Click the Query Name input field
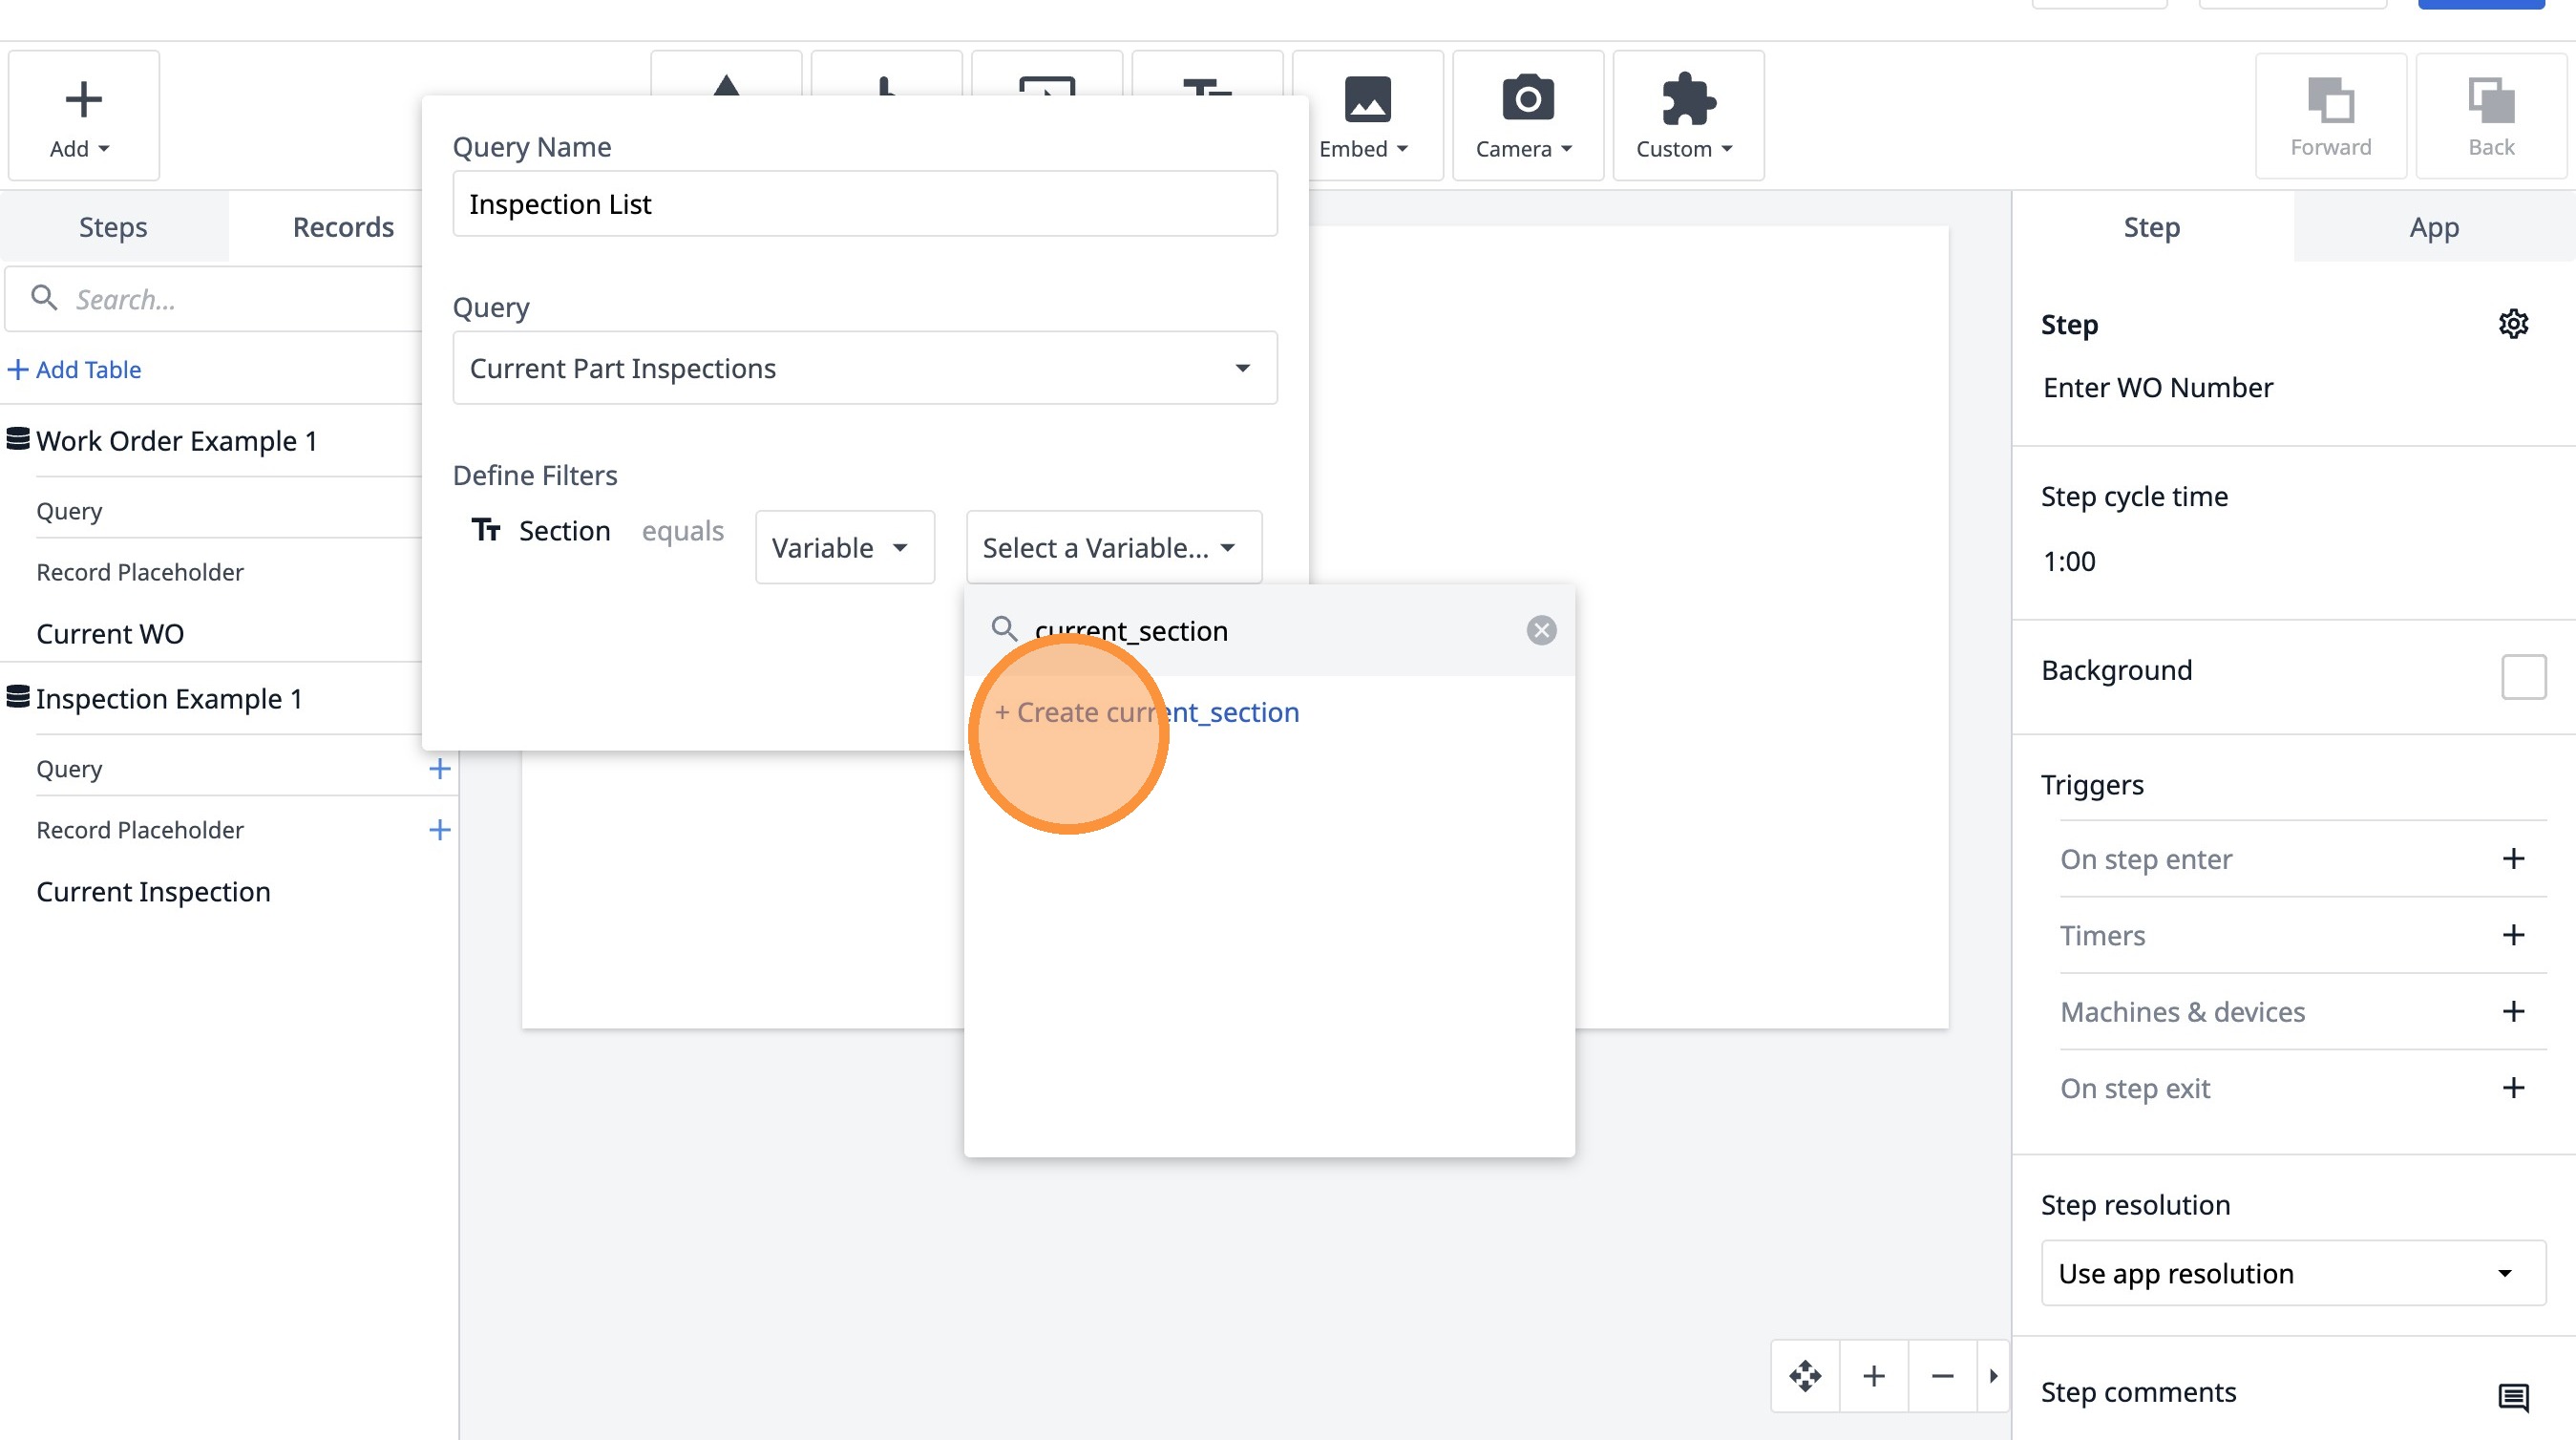Image resolution: width=2576 pixels, height=1440 pixels. pyautogui.click(x=864, y=204)
